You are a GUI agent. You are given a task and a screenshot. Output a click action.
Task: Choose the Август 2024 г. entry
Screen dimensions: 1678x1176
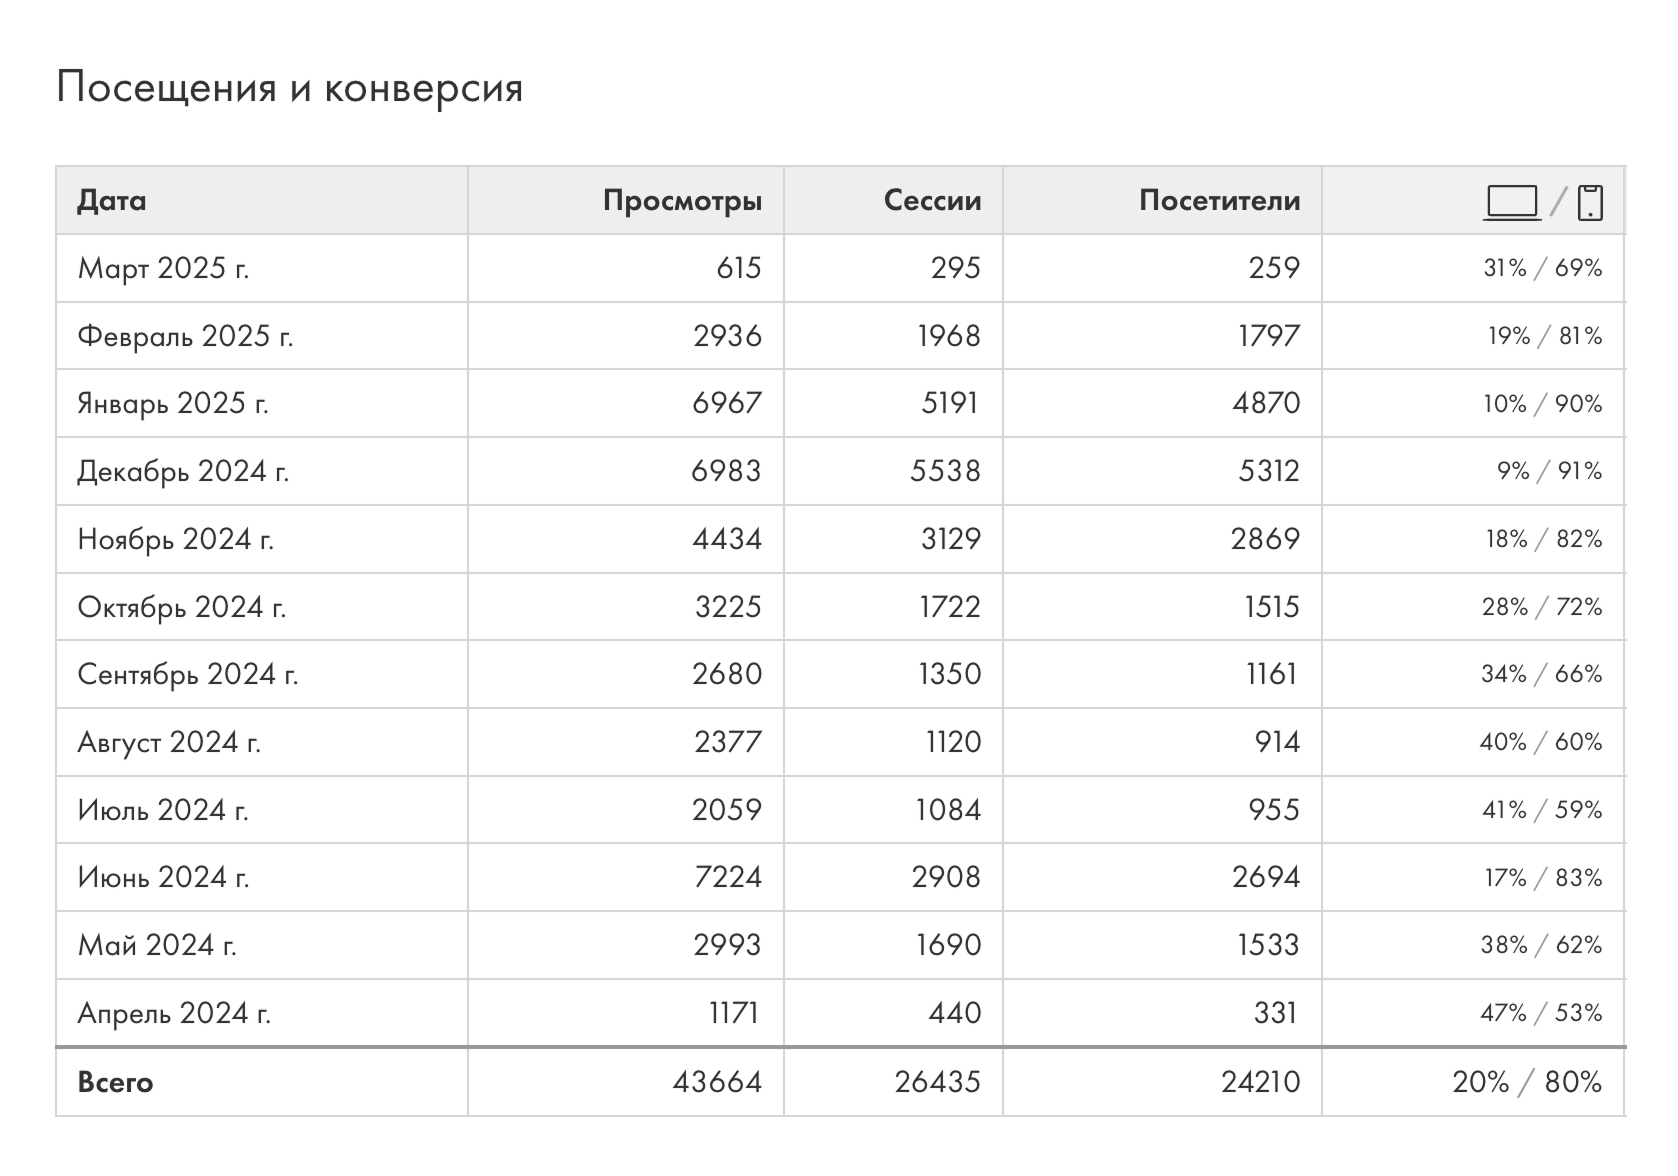tap(169, 742)
